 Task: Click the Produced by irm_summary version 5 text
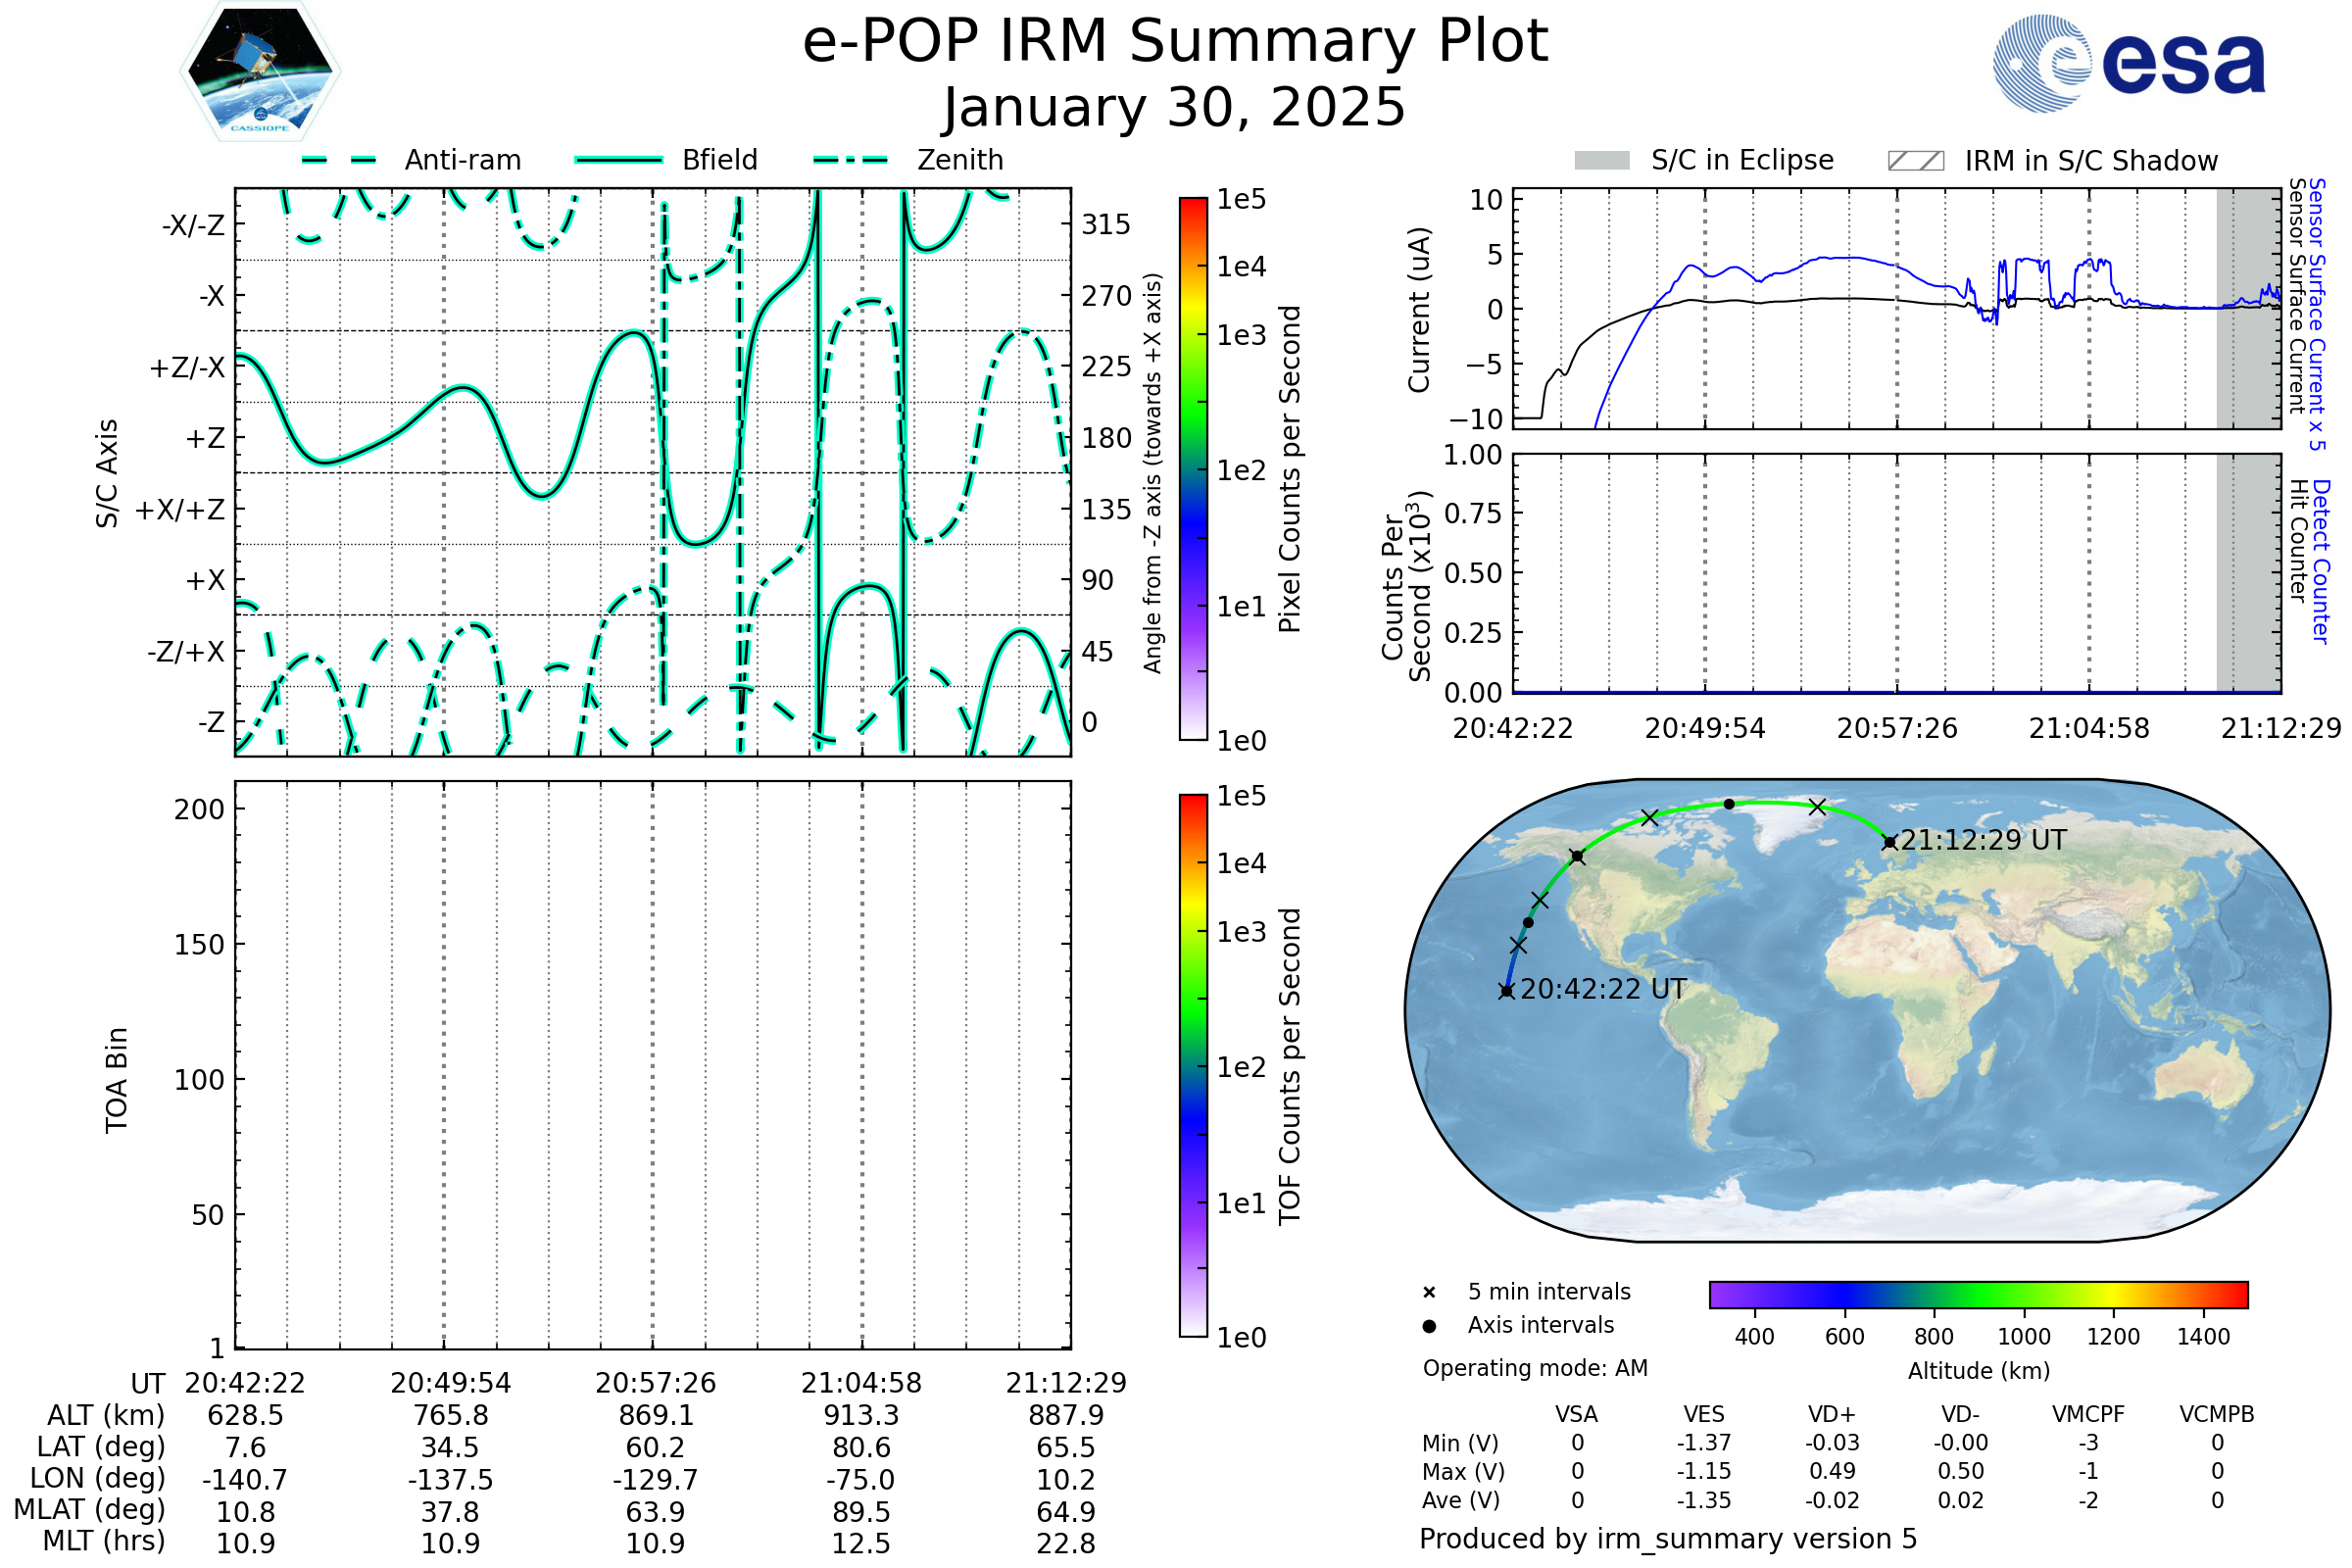(1668, 1538)
